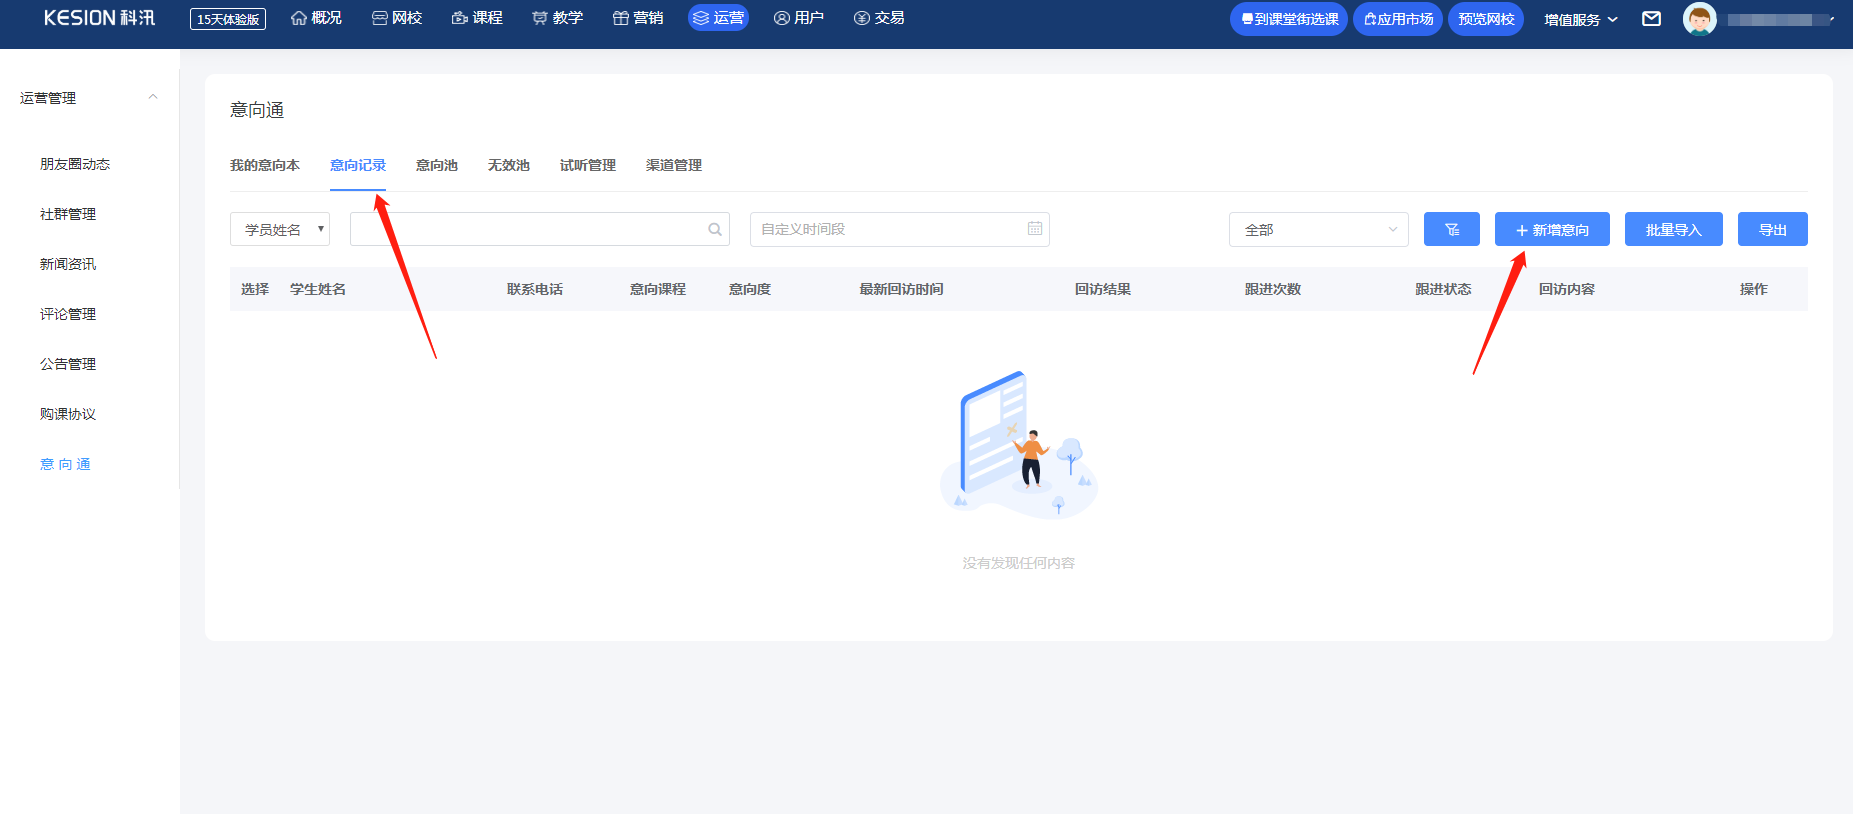Open 社群管理 in the sidebar
The width and height of the screenshot is (1853, 814).
[68, 214]
